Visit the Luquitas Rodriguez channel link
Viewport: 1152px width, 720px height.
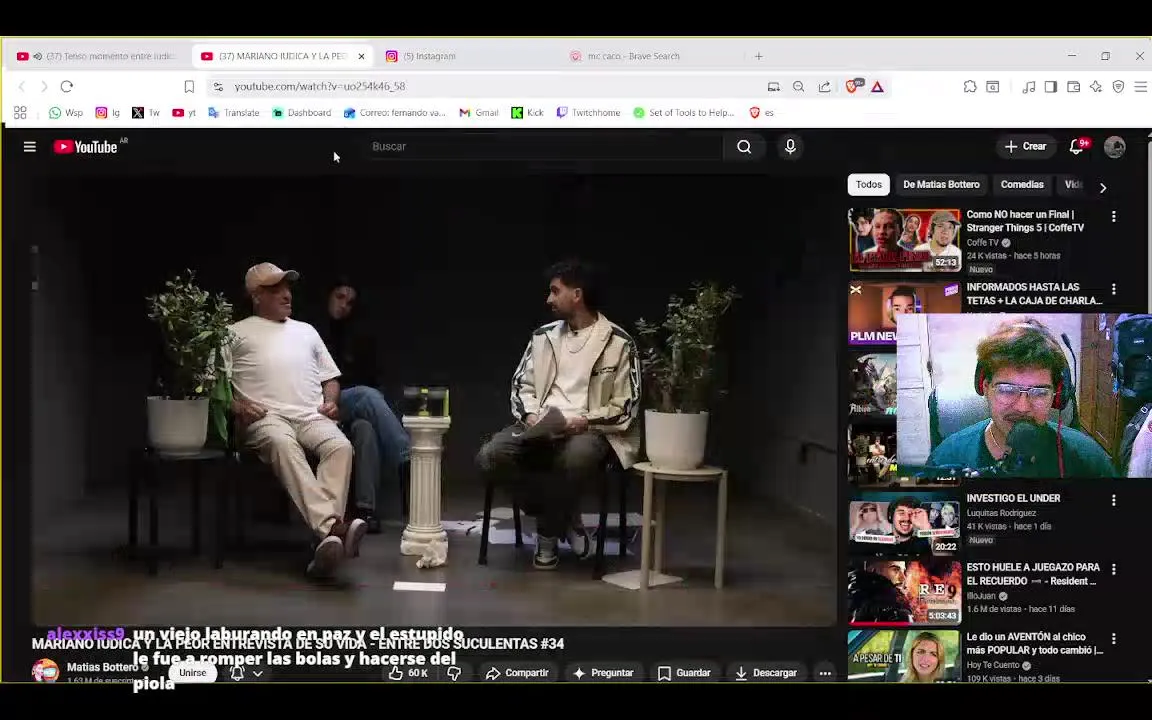(1001, 513)
